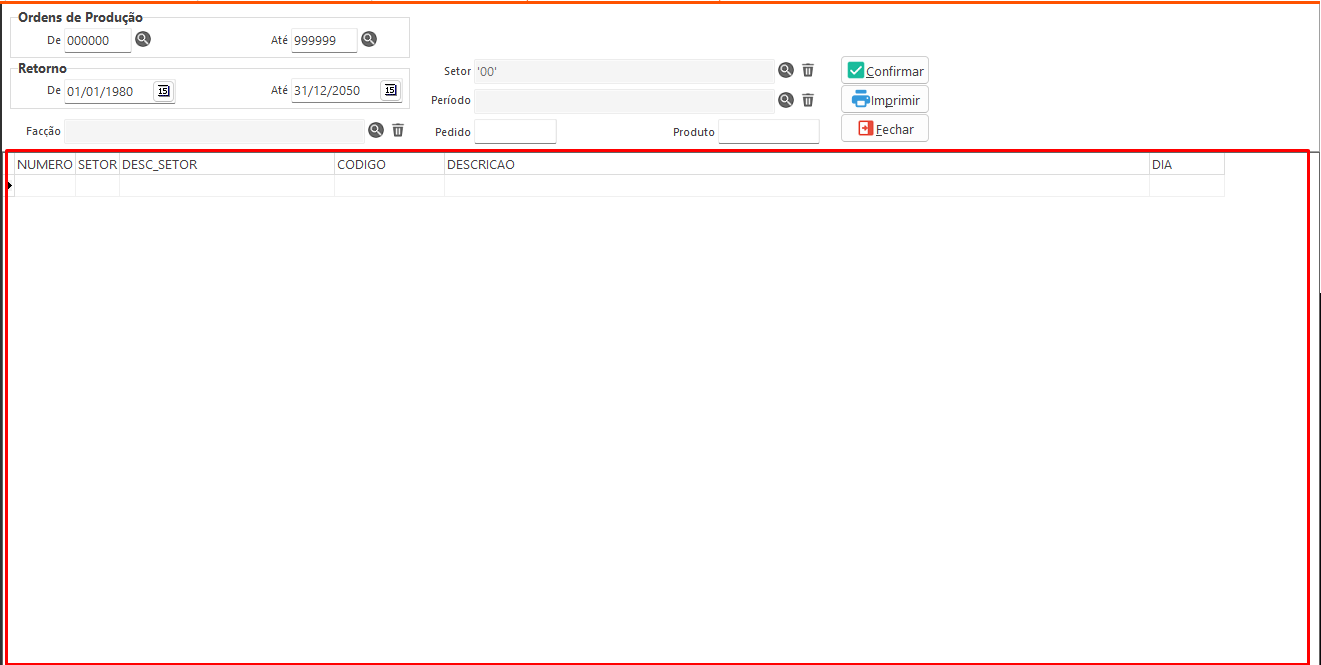Select the DIA column header
The width and height of the screenshot is (1321, 665).
click(x=1186, y=165)
